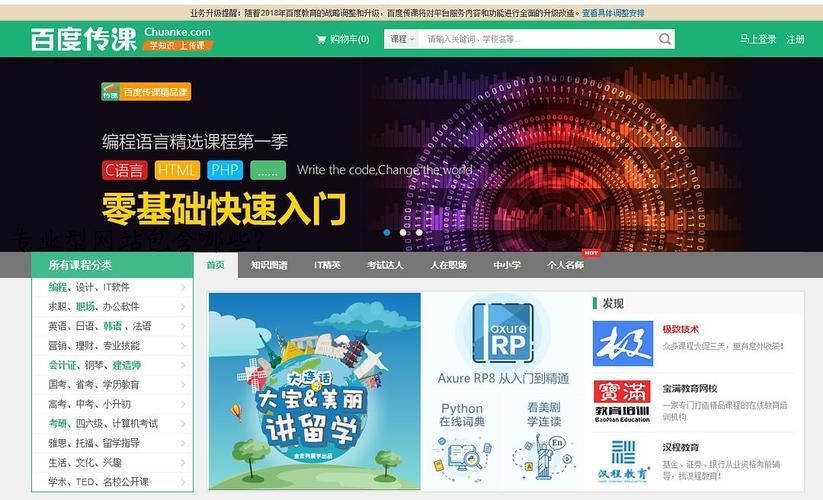Image resolution: width=823 pixels, height=500 pixels.
Task: Open the 汉程教育 school link
Action: (680, 448)
